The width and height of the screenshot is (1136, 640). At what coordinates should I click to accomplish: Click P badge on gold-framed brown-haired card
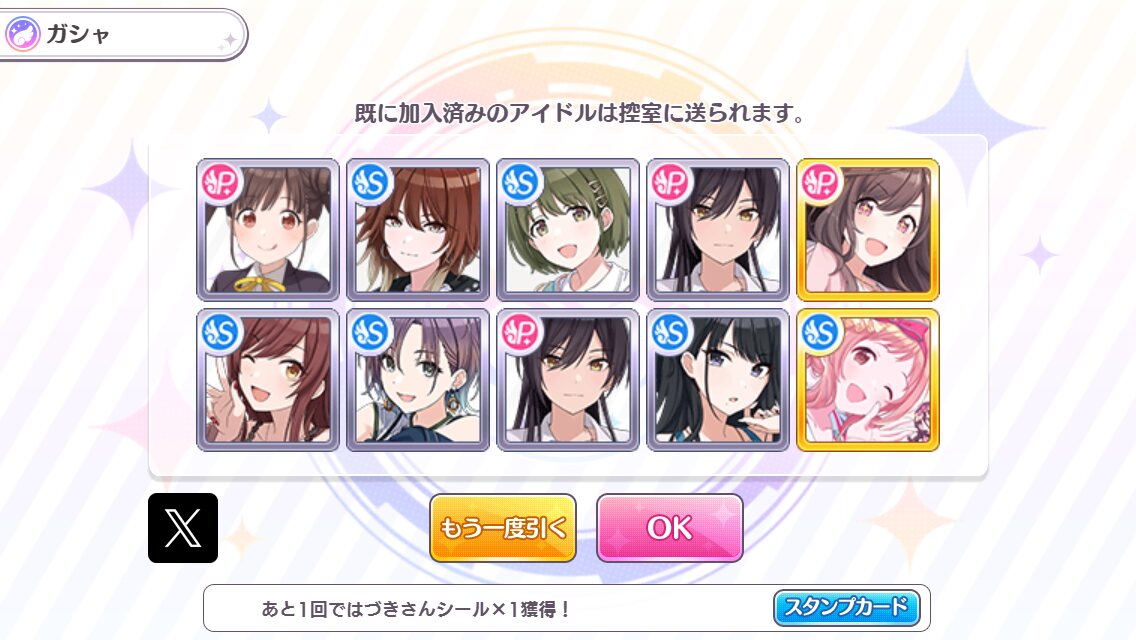point(821,183)
